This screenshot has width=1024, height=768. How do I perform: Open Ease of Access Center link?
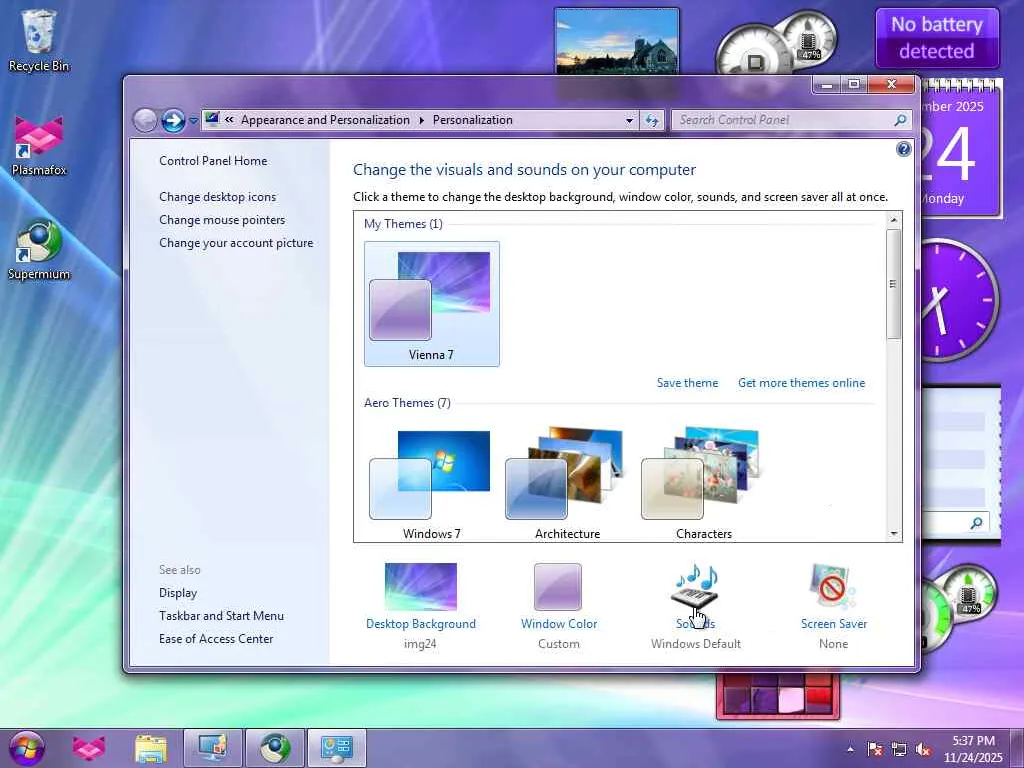pyautogui.click(x=216, y=638)
